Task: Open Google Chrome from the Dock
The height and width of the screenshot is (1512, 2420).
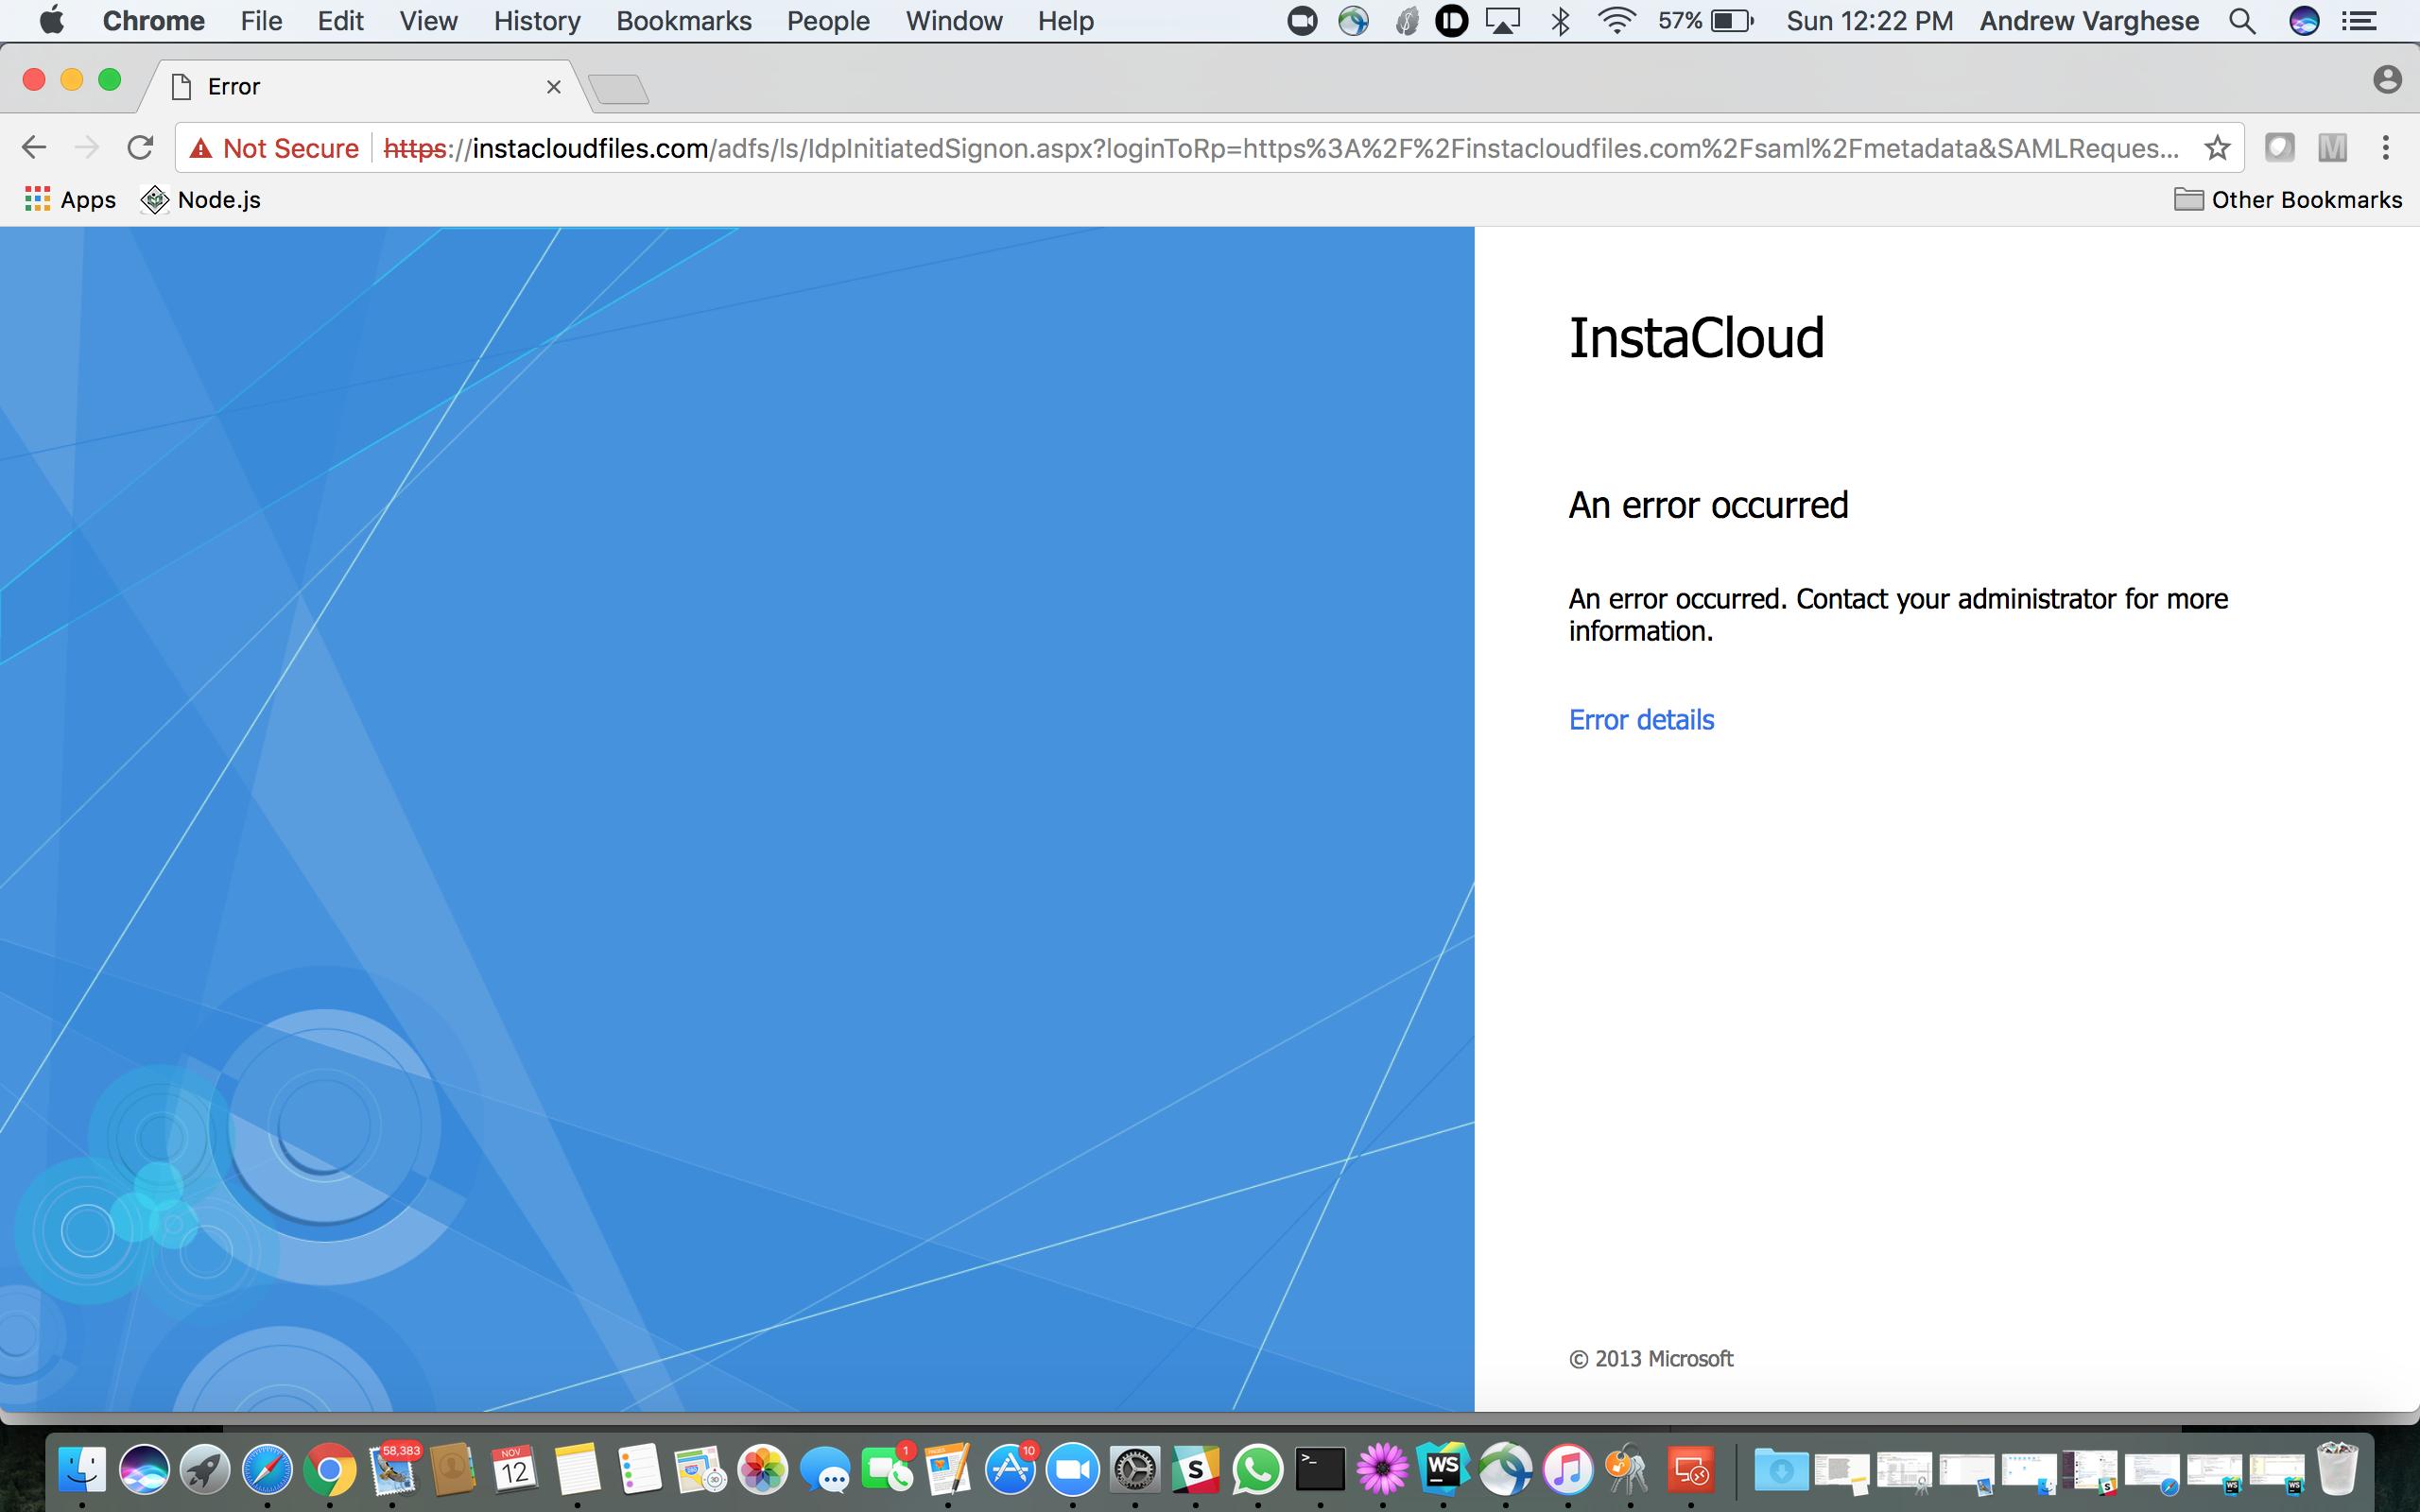Action: coord(329,1470)
